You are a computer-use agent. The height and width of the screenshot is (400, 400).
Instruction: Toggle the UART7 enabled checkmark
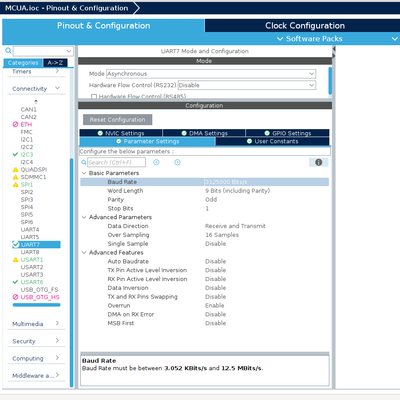(15, 244)
